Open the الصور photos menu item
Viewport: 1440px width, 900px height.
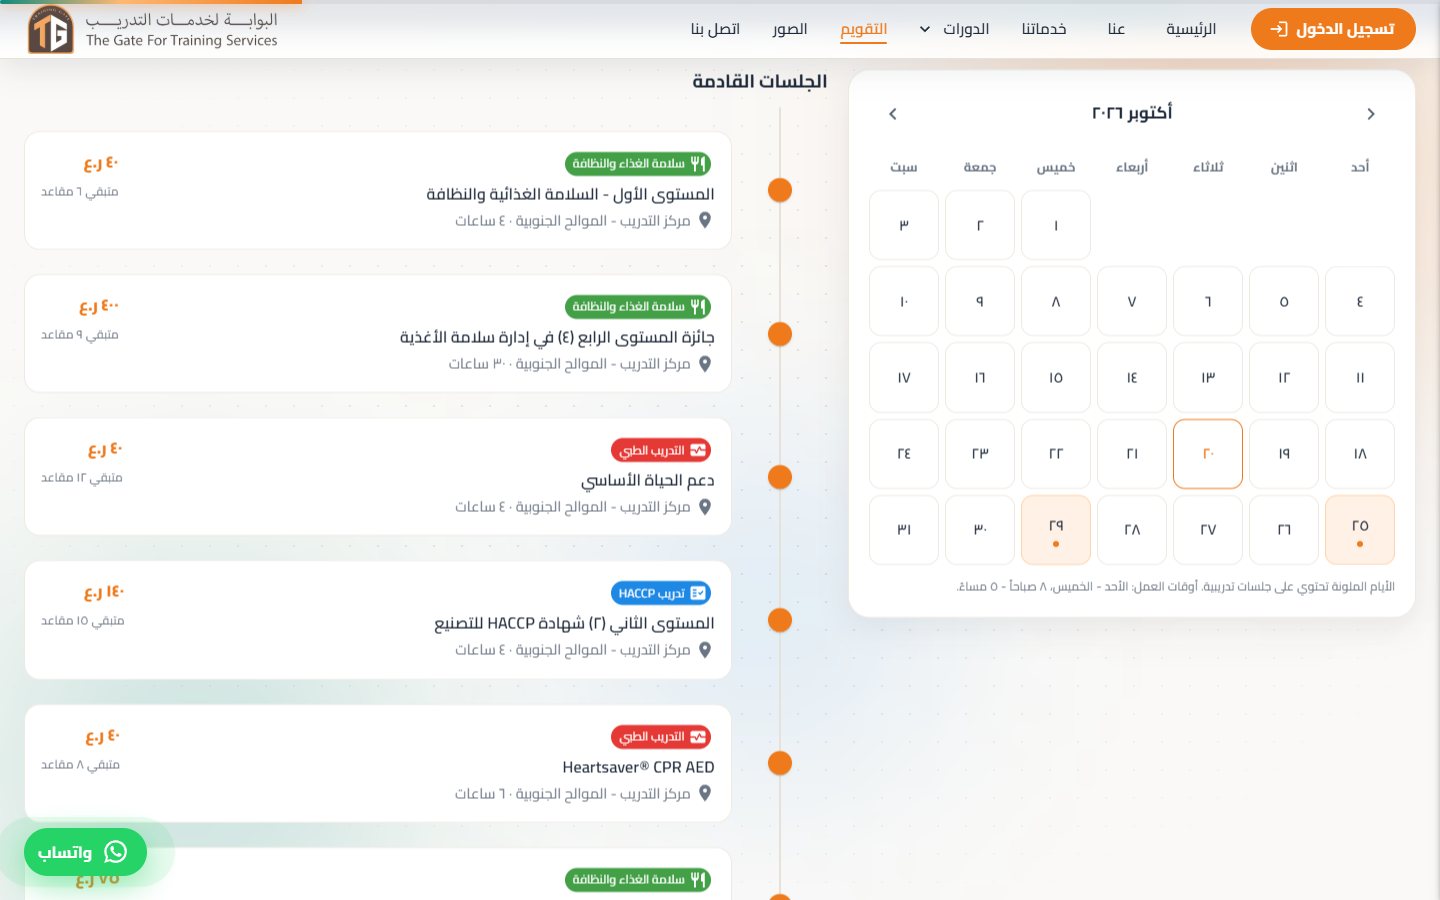click(790, 29)
